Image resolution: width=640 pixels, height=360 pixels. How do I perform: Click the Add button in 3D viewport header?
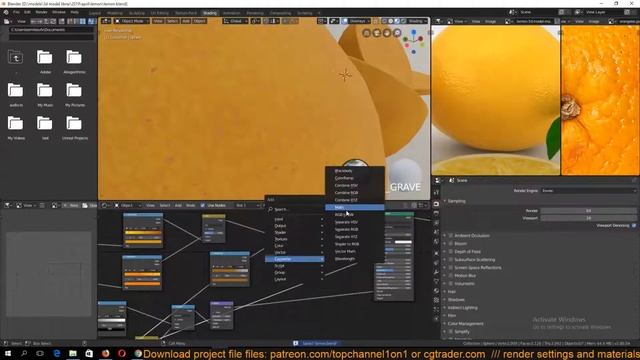[x=186, y=21]
